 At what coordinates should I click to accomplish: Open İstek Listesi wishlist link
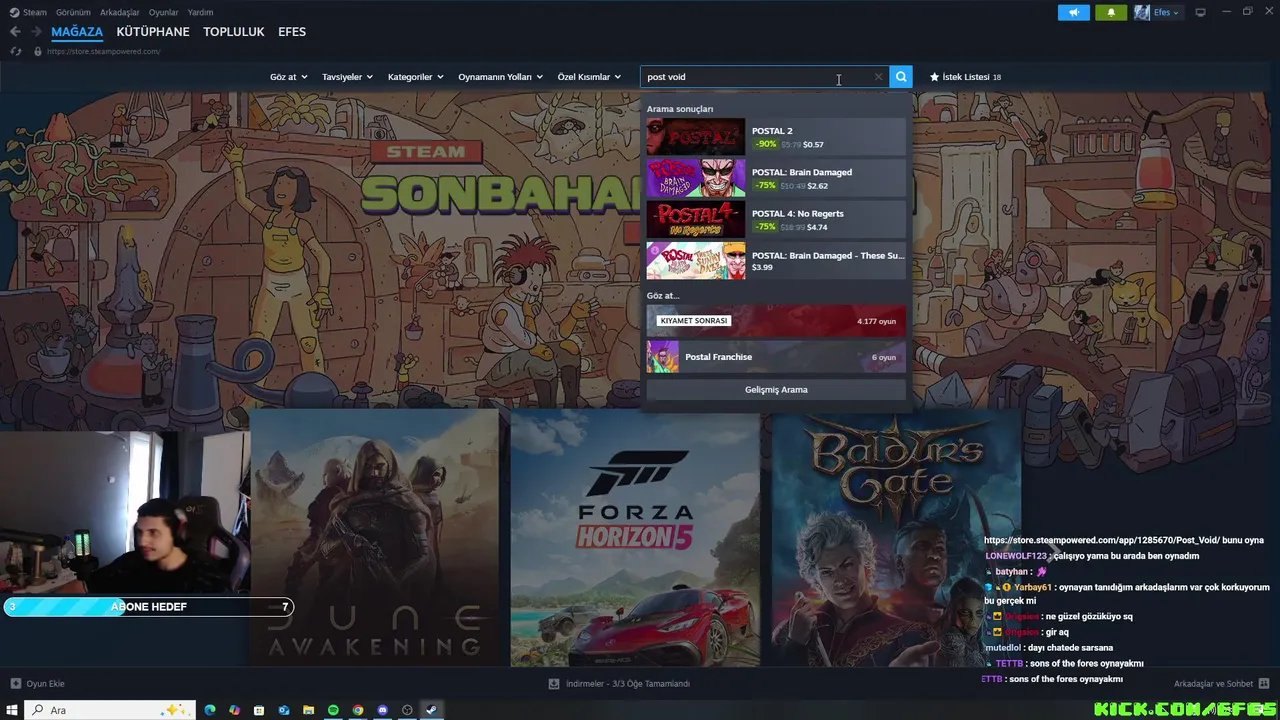point(966,77)
